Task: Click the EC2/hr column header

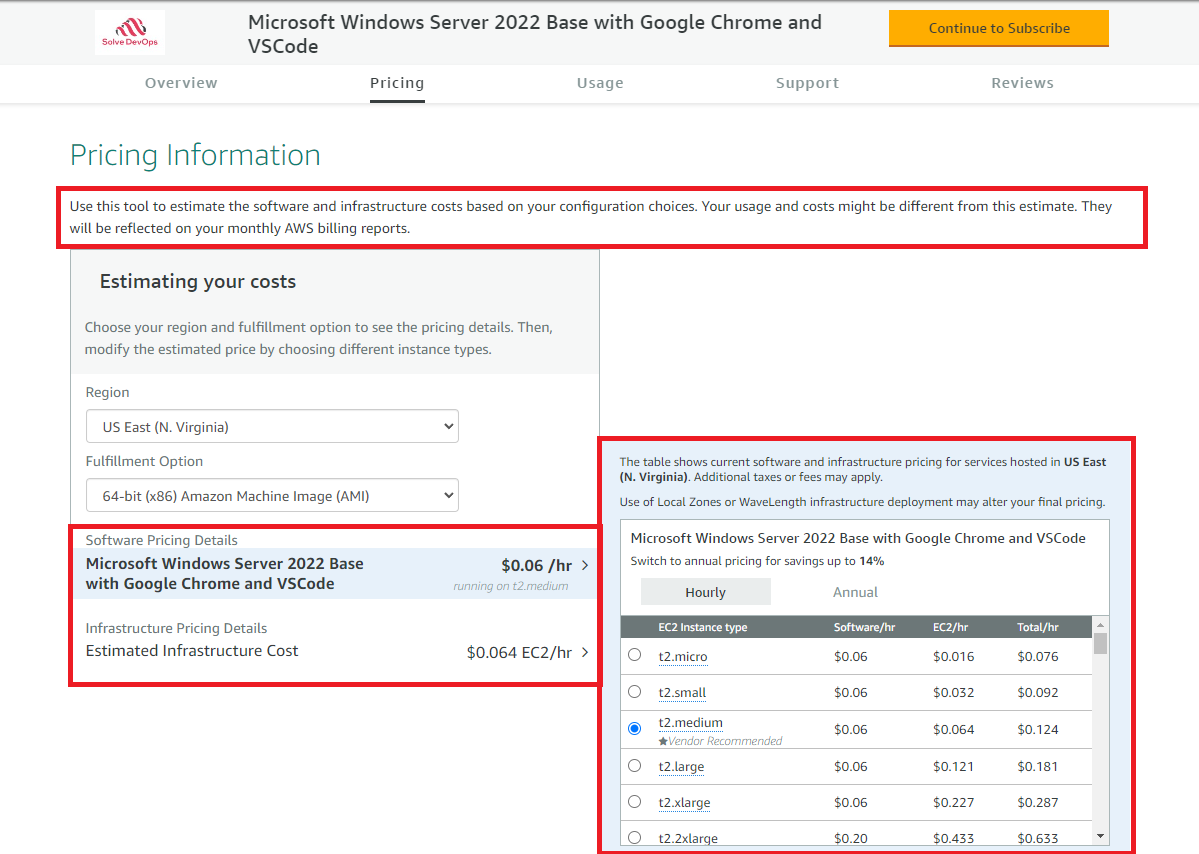Action: click(x=950, y=627)
